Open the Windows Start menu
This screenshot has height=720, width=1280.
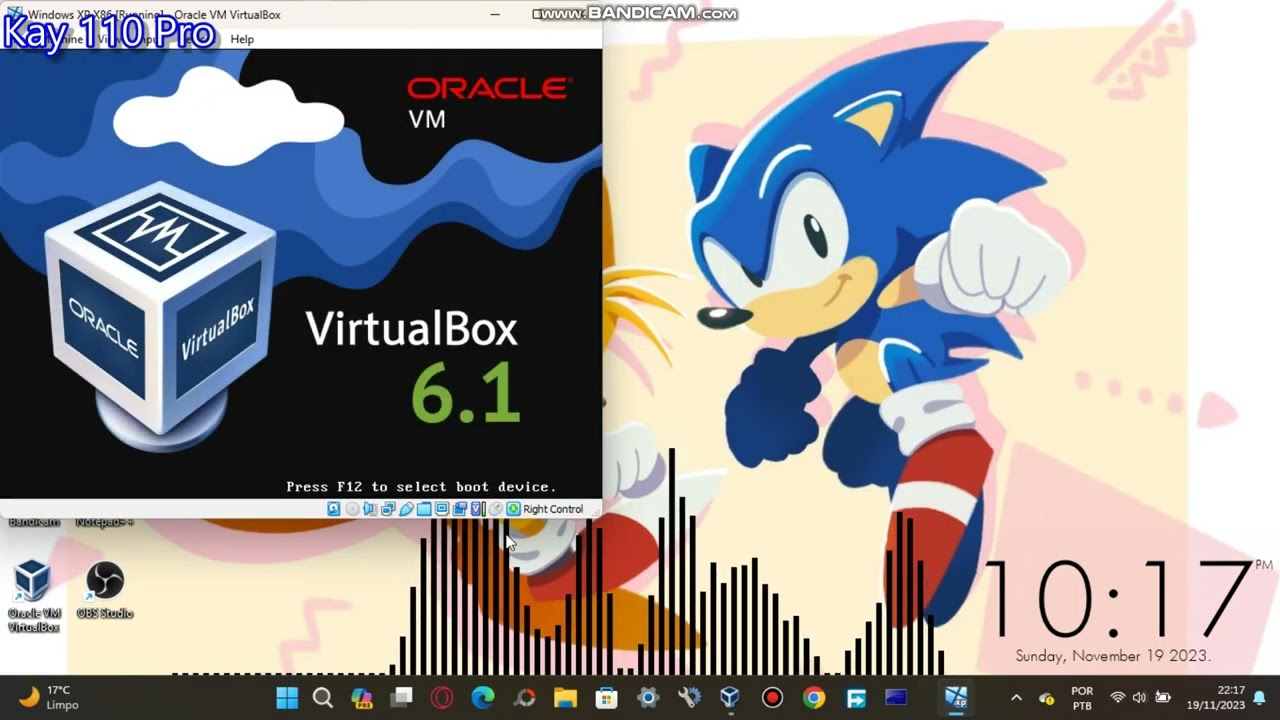287,697
